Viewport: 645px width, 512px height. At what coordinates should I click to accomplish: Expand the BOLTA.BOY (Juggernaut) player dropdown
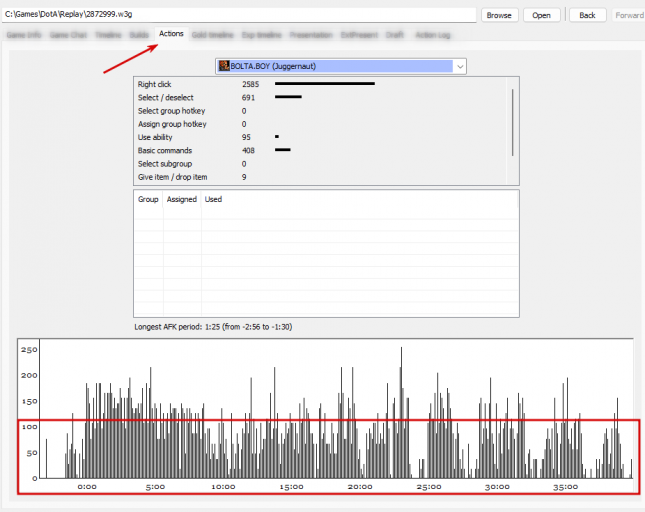click(460, 66)
